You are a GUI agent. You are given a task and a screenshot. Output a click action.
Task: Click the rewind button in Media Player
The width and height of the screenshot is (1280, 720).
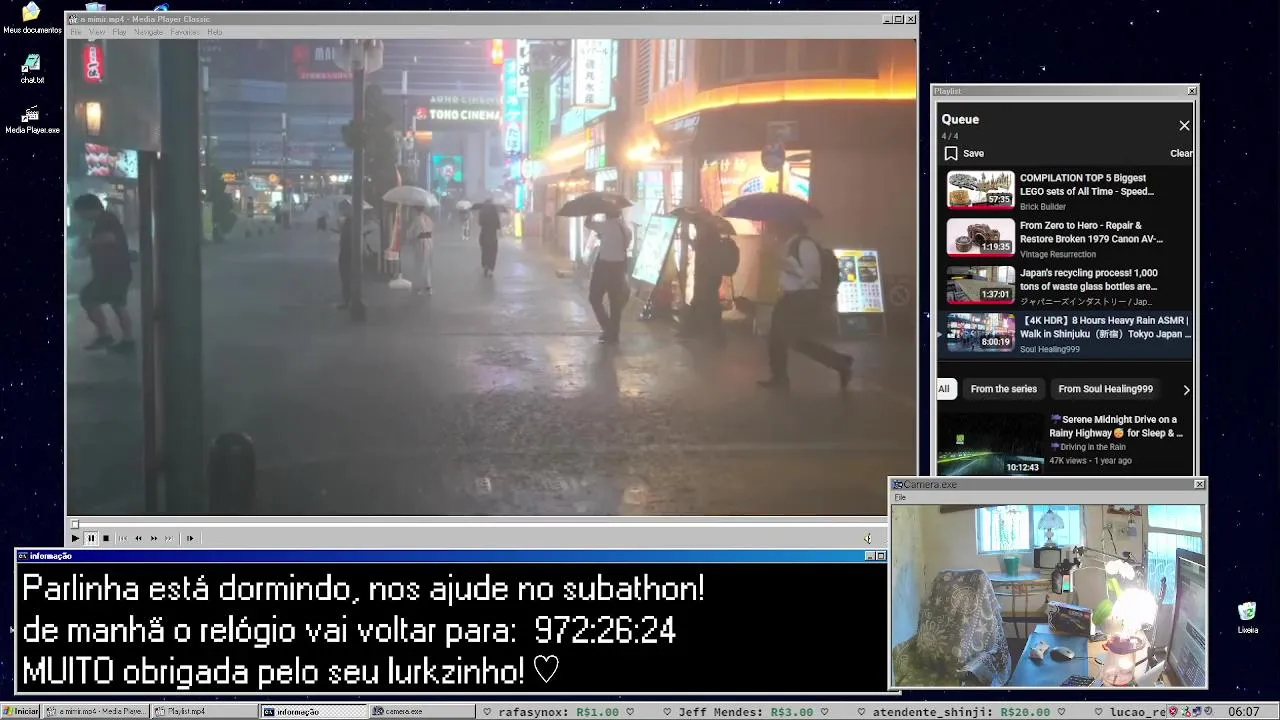tap(139, 538)
